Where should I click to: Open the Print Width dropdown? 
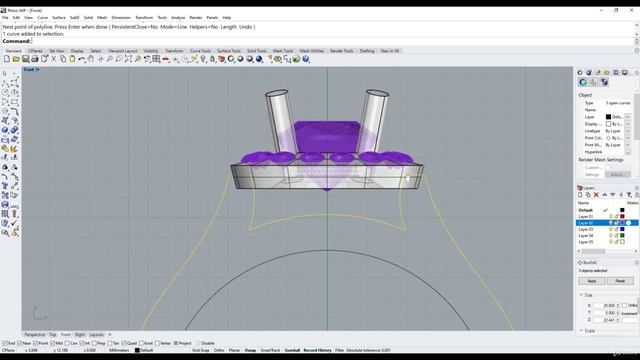[x=628, y=145]
